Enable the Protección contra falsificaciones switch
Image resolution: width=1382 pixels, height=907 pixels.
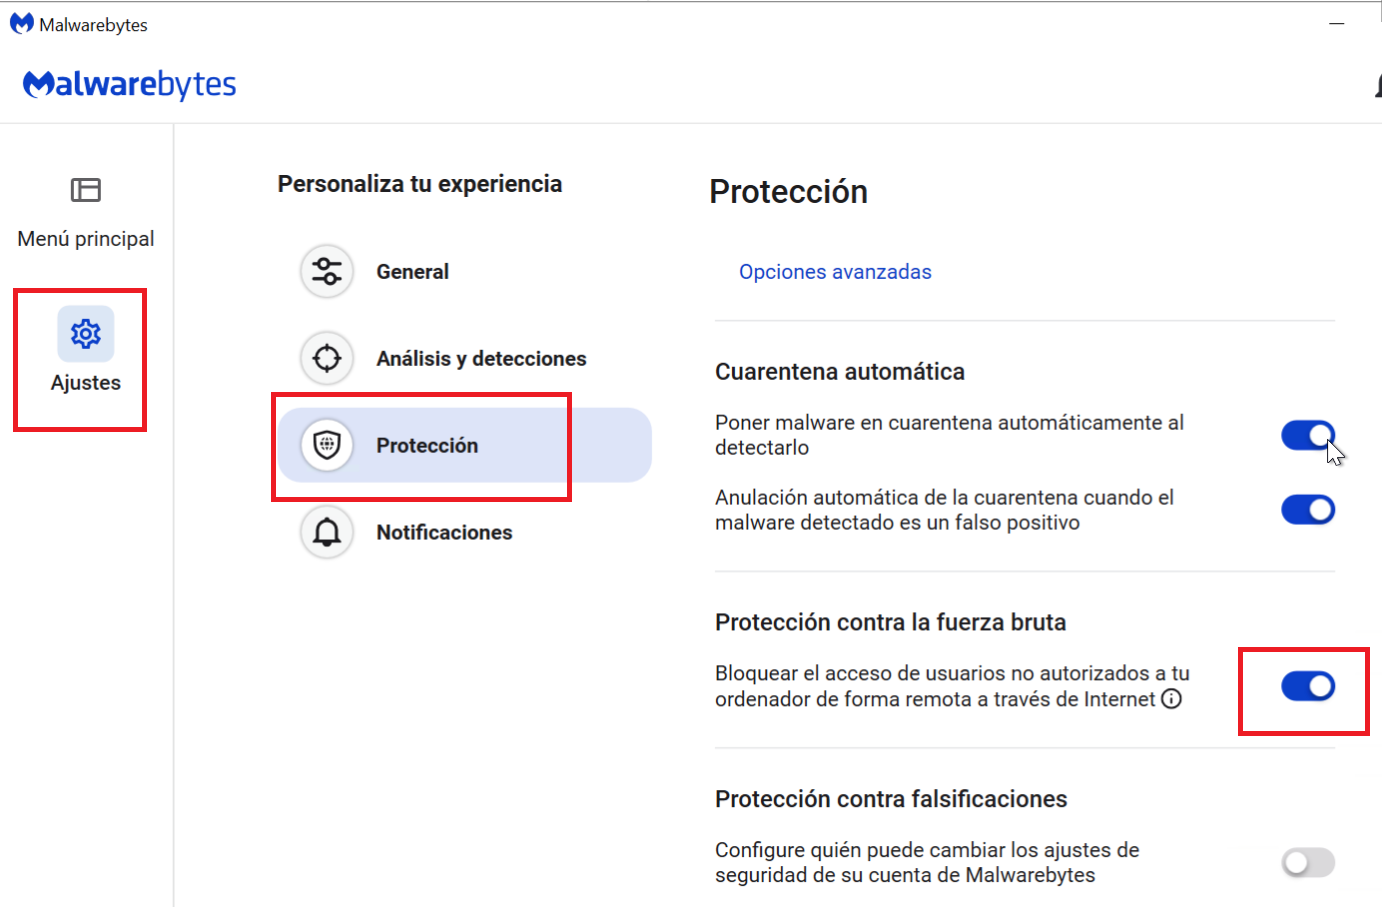(x=1307, y=862)
